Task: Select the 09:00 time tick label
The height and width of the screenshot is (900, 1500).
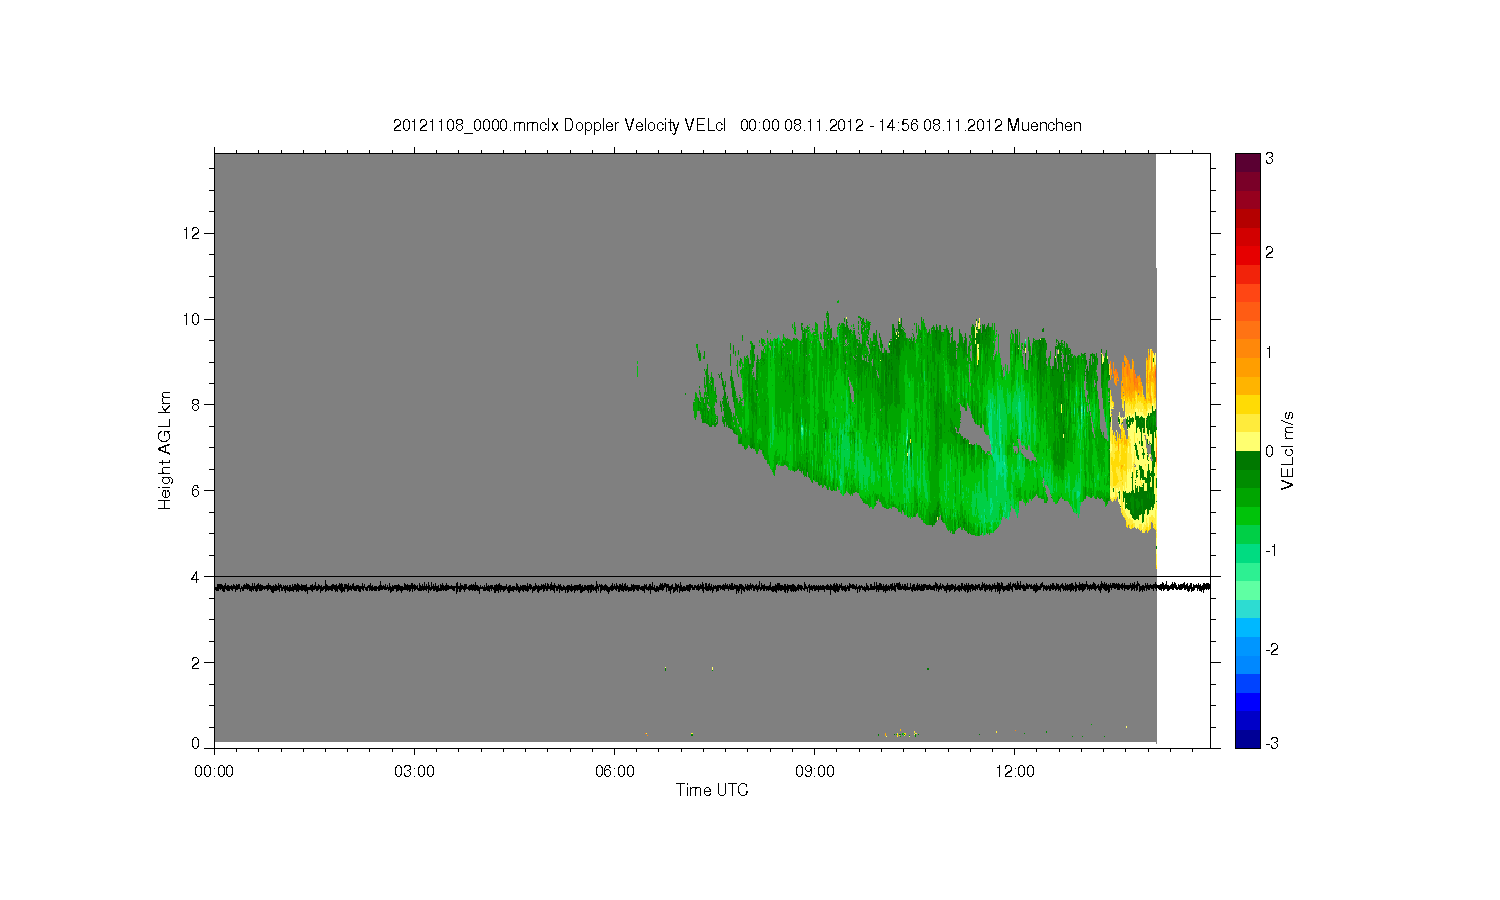Action: click(814, 771)
